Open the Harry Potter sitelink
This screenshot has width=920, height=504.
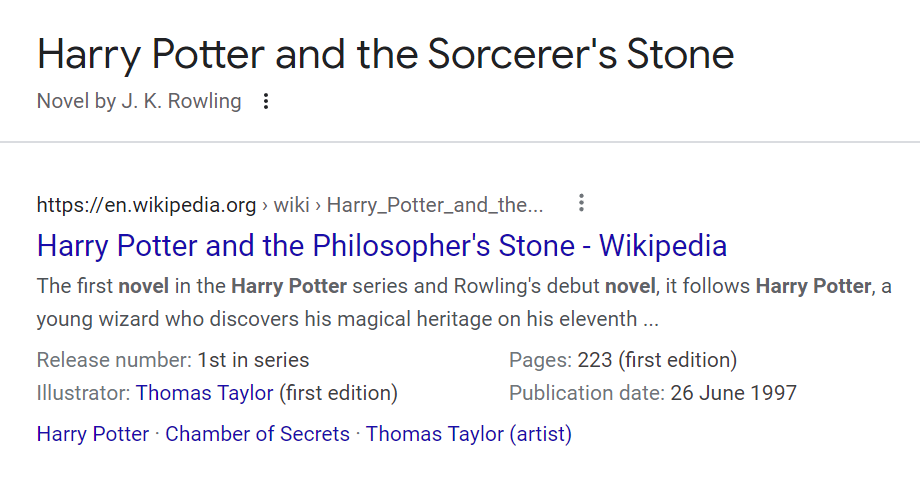pyautogui.click(x=92, y=434)
